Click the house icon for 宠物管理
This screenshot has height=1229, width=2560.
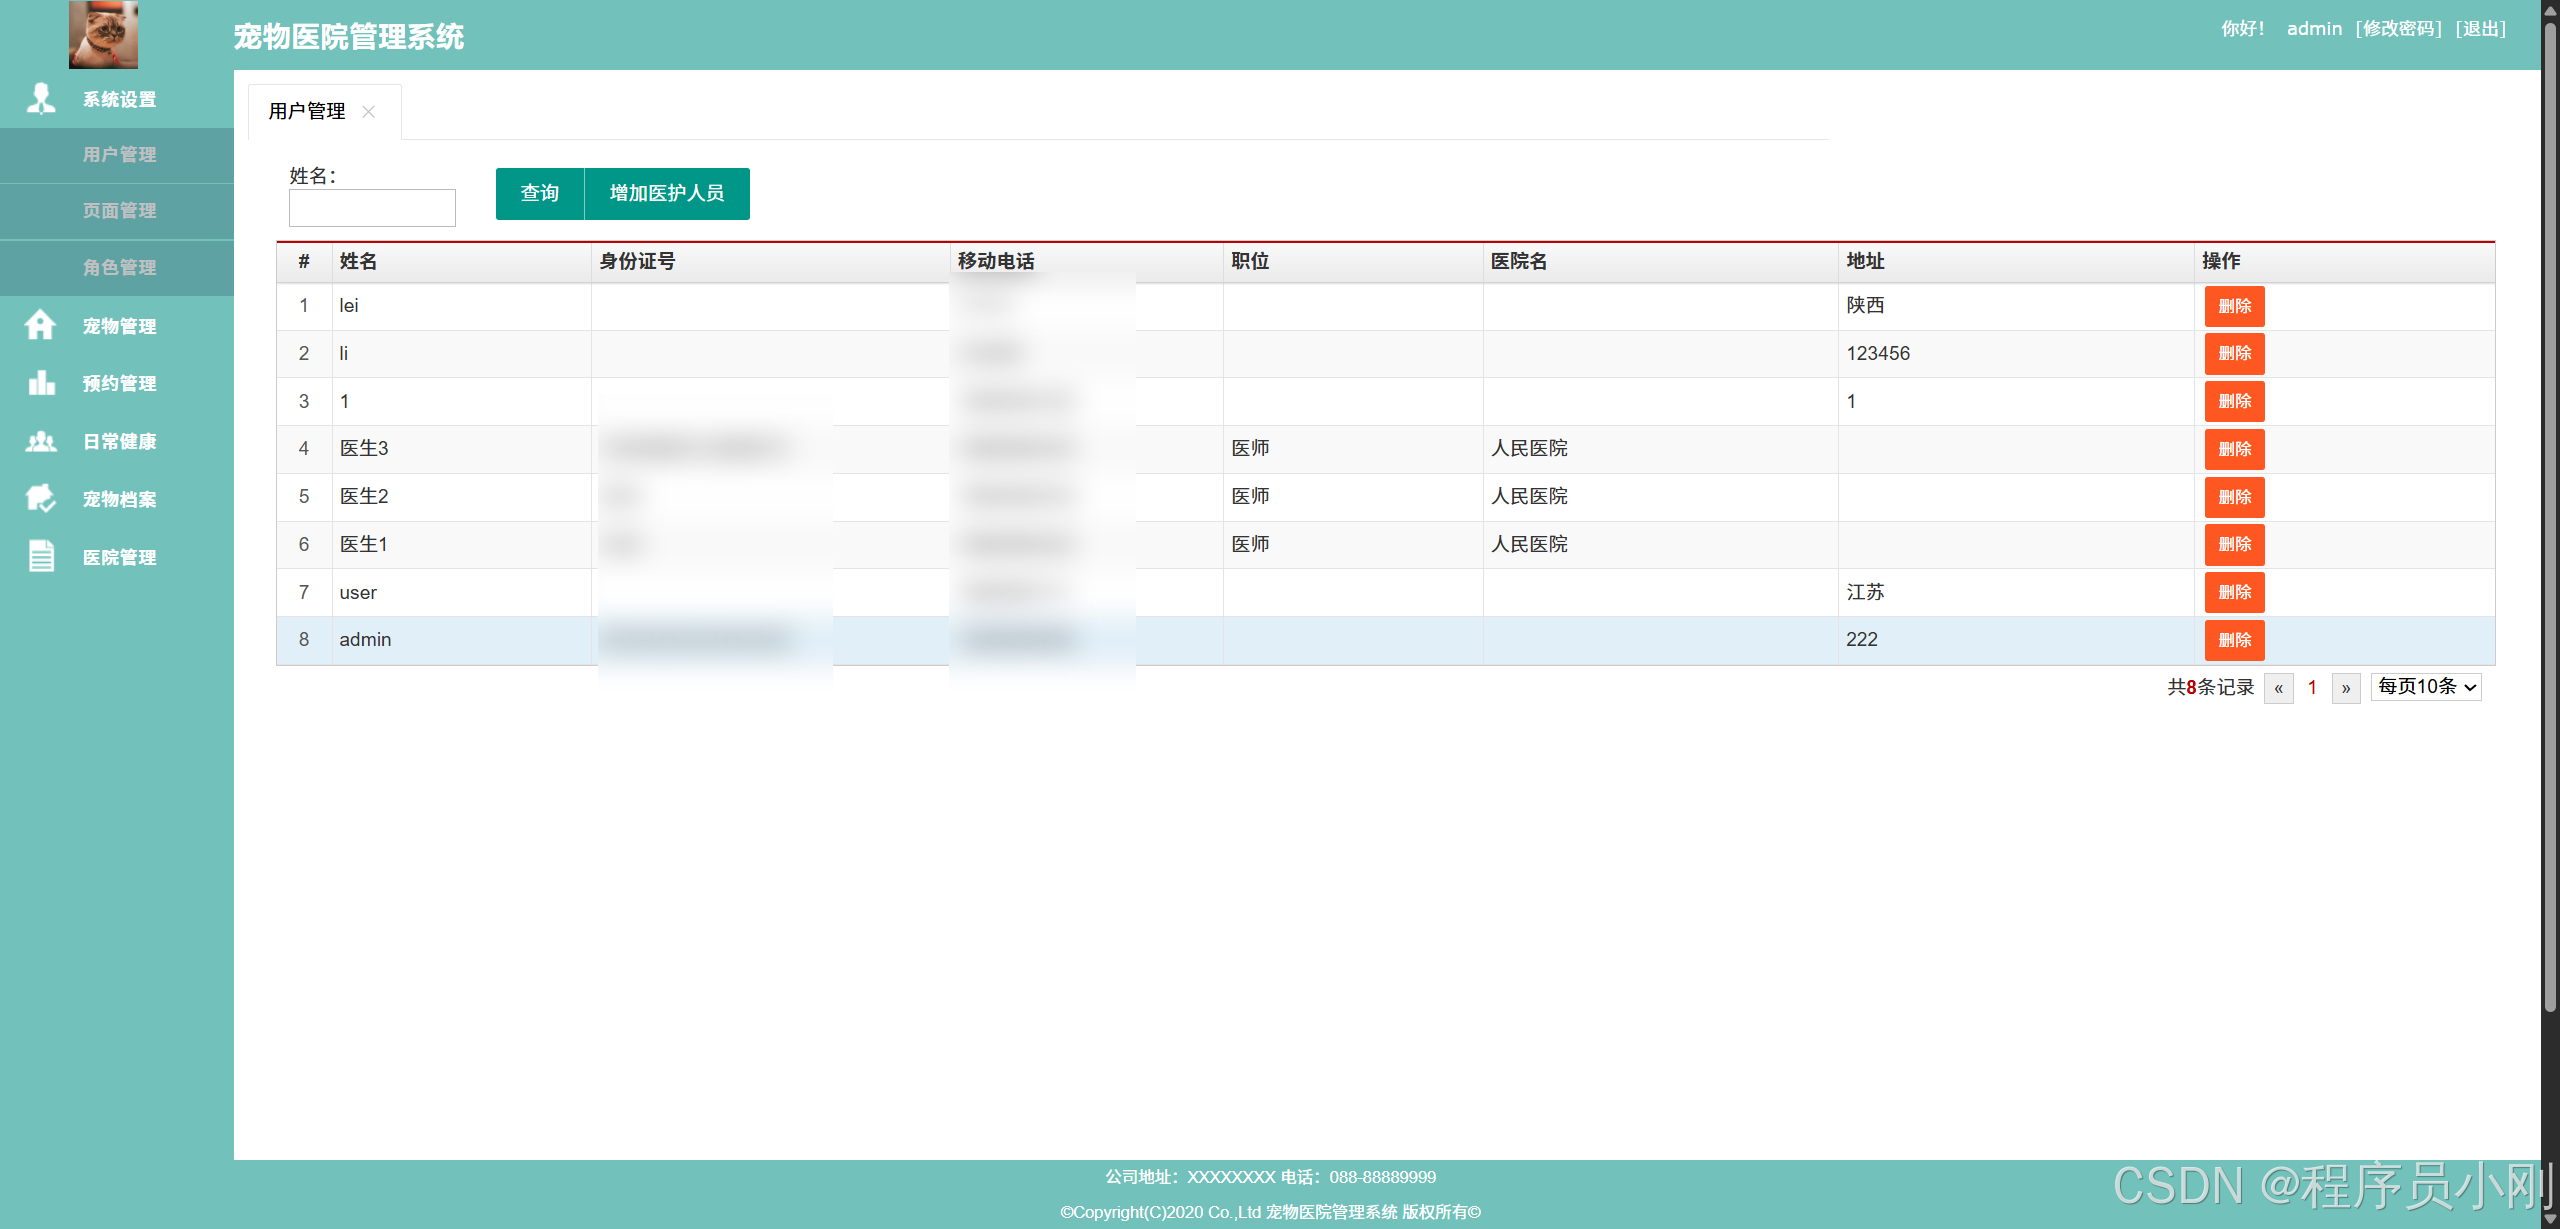(41, 325)
